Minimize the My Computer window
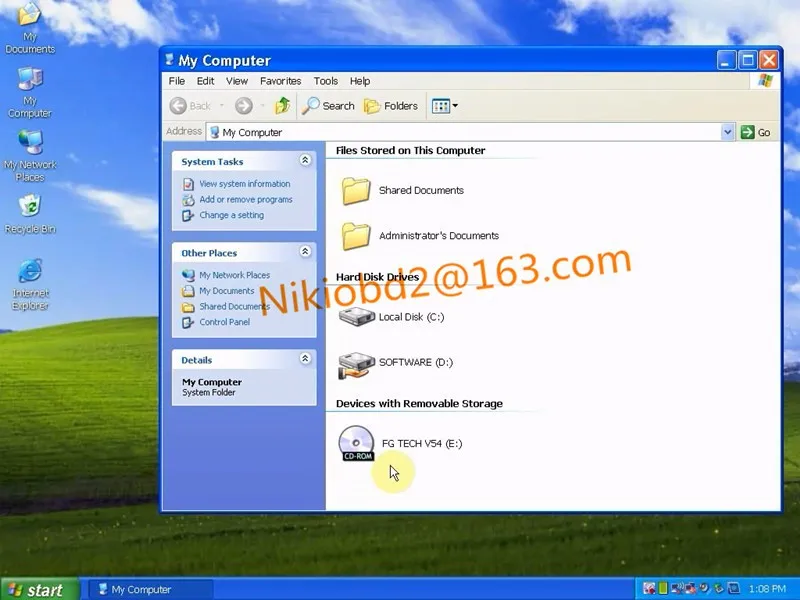800x600 pixels. (x=726, y=60)
